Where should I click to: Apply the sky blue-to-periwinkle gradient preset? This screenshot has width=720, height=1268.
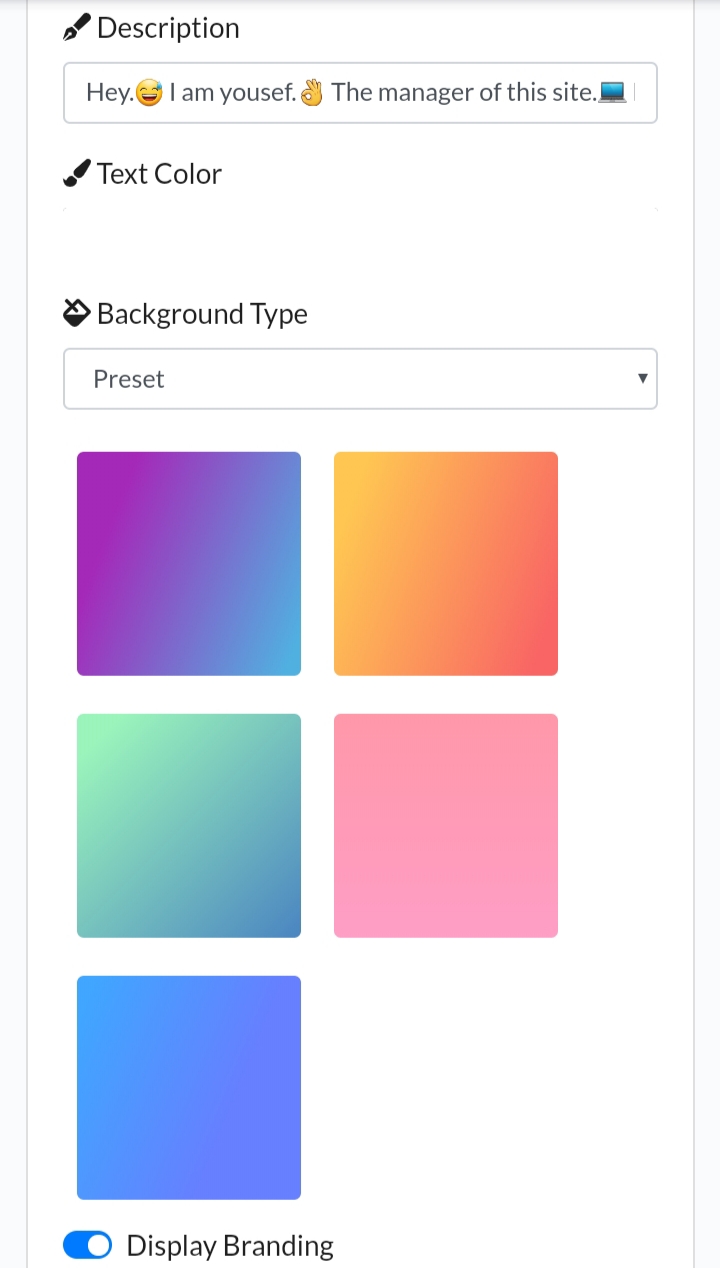click(x=189, y=1088)
